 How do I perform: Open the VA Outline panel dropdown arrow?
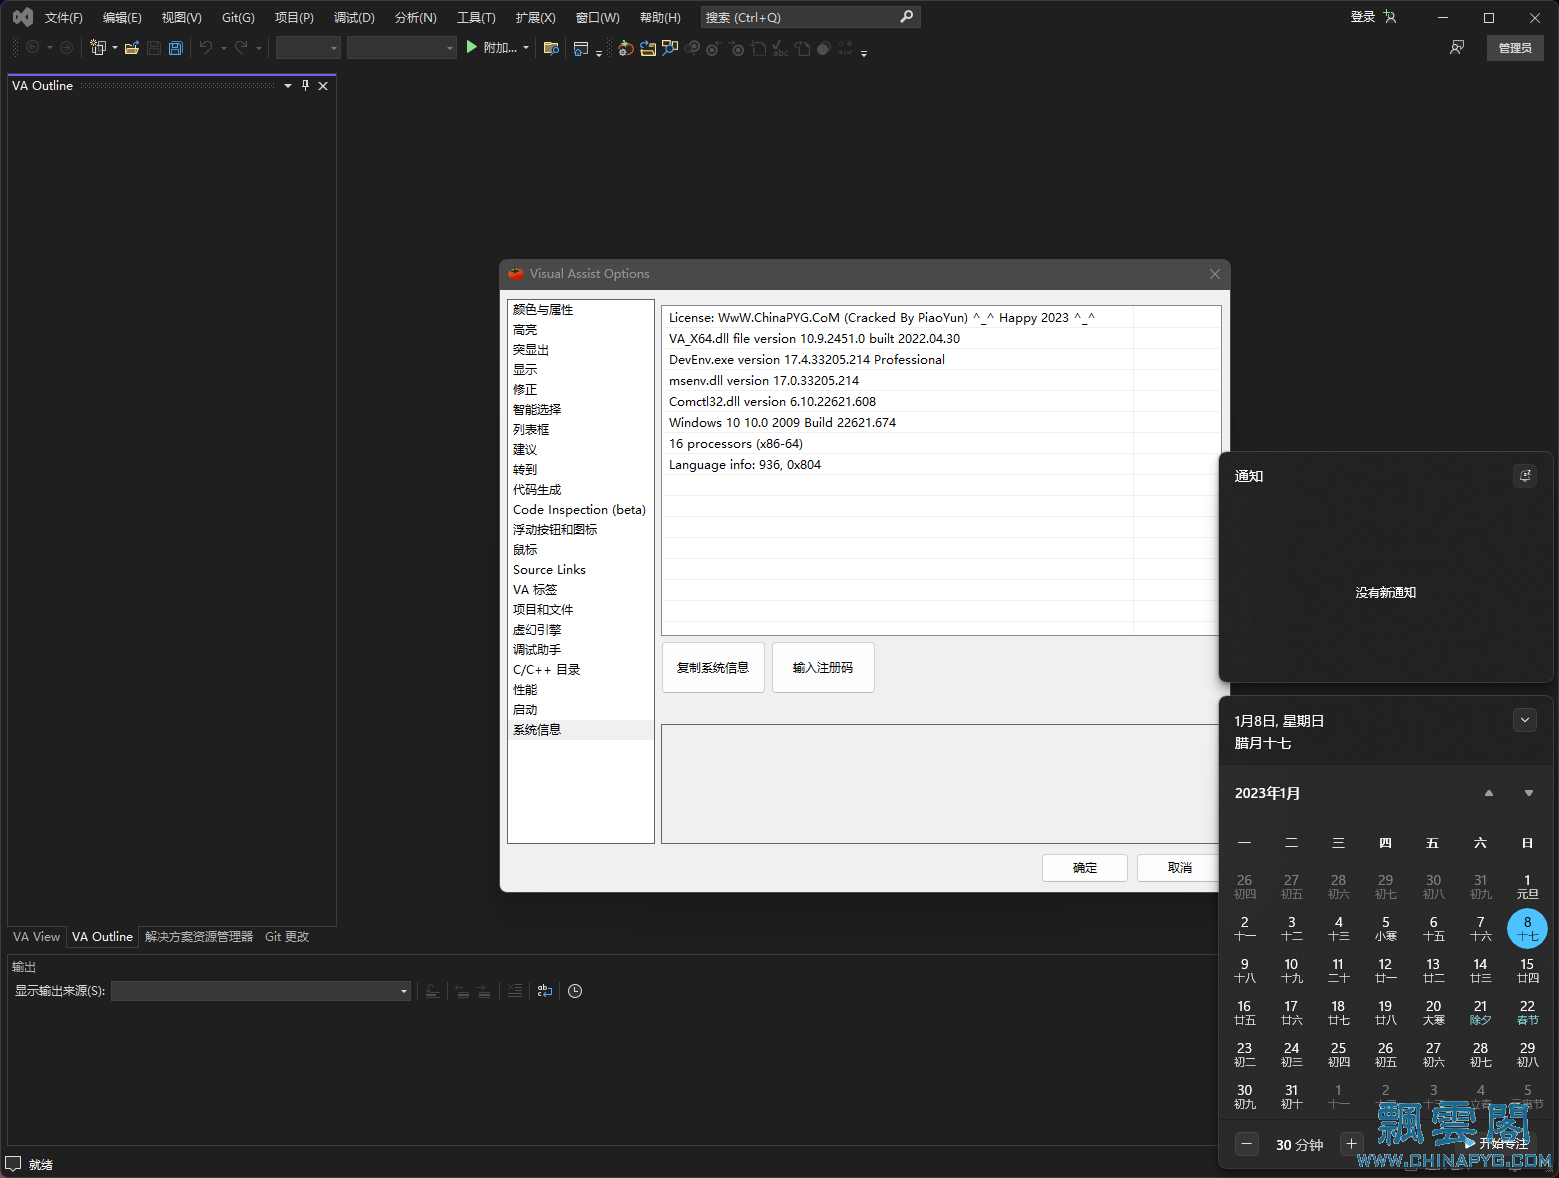tap(288, 86)
